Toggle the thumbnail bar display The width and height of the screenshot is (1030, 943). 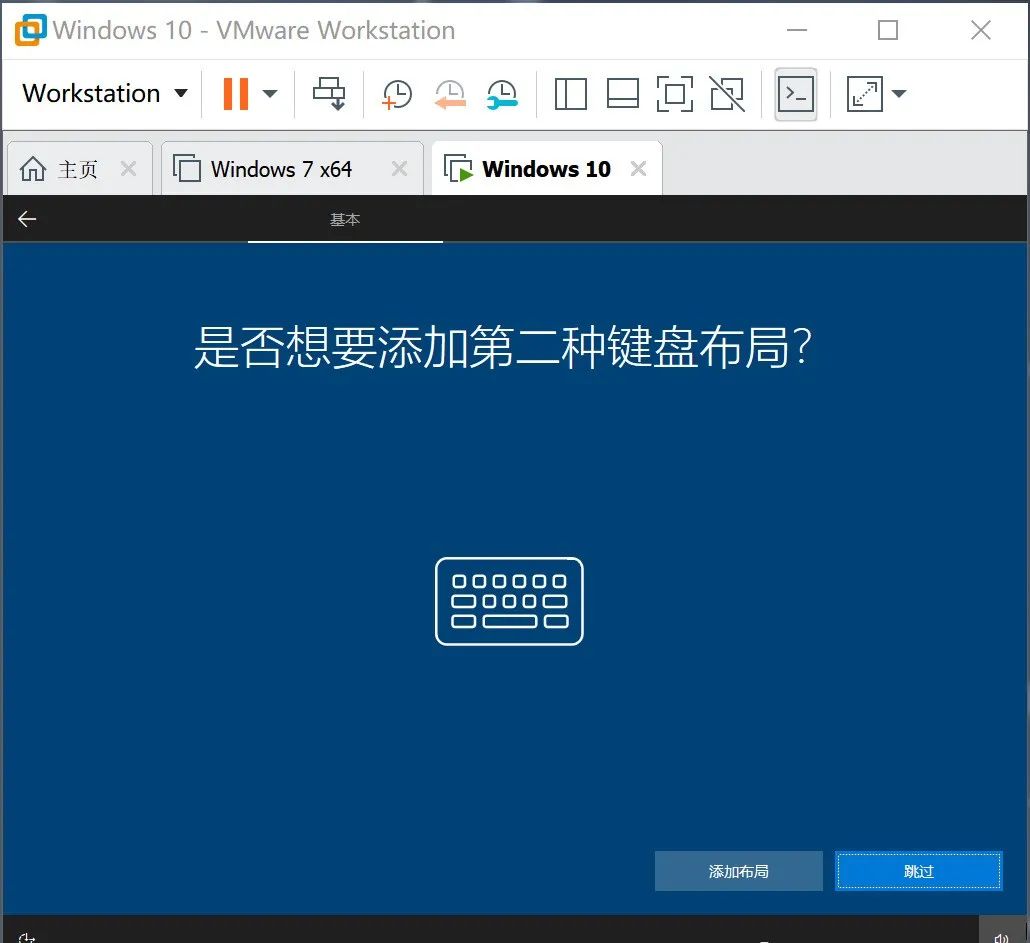(x=623, y=93)
